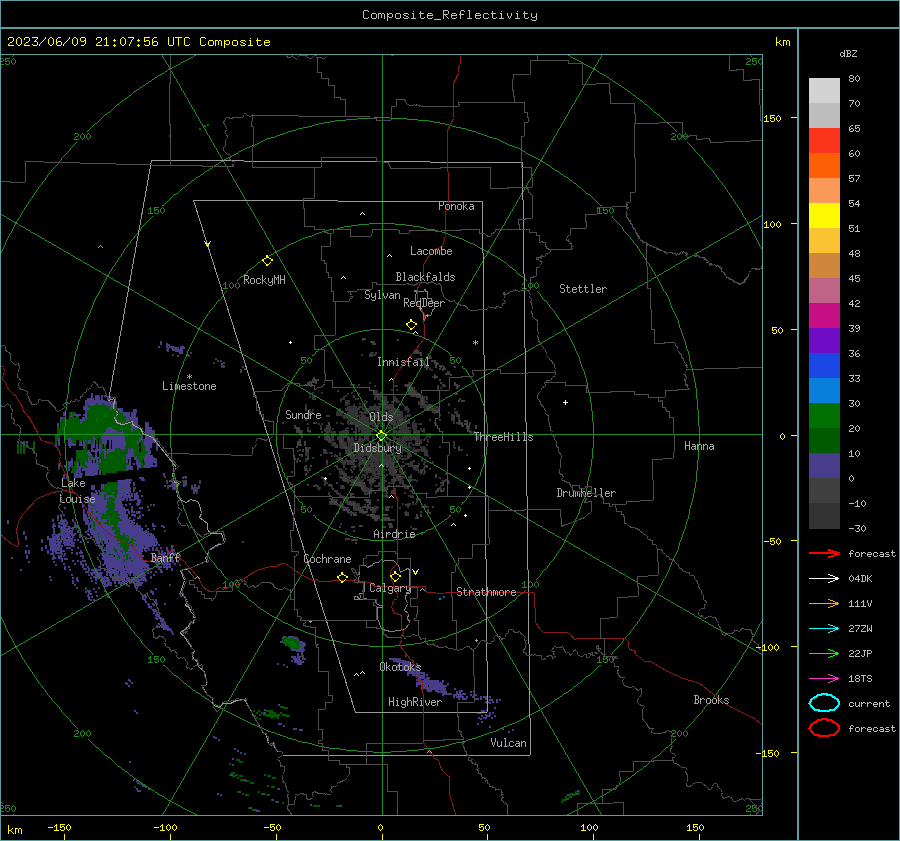Click the Cochrane label

[x=327, y=559]
